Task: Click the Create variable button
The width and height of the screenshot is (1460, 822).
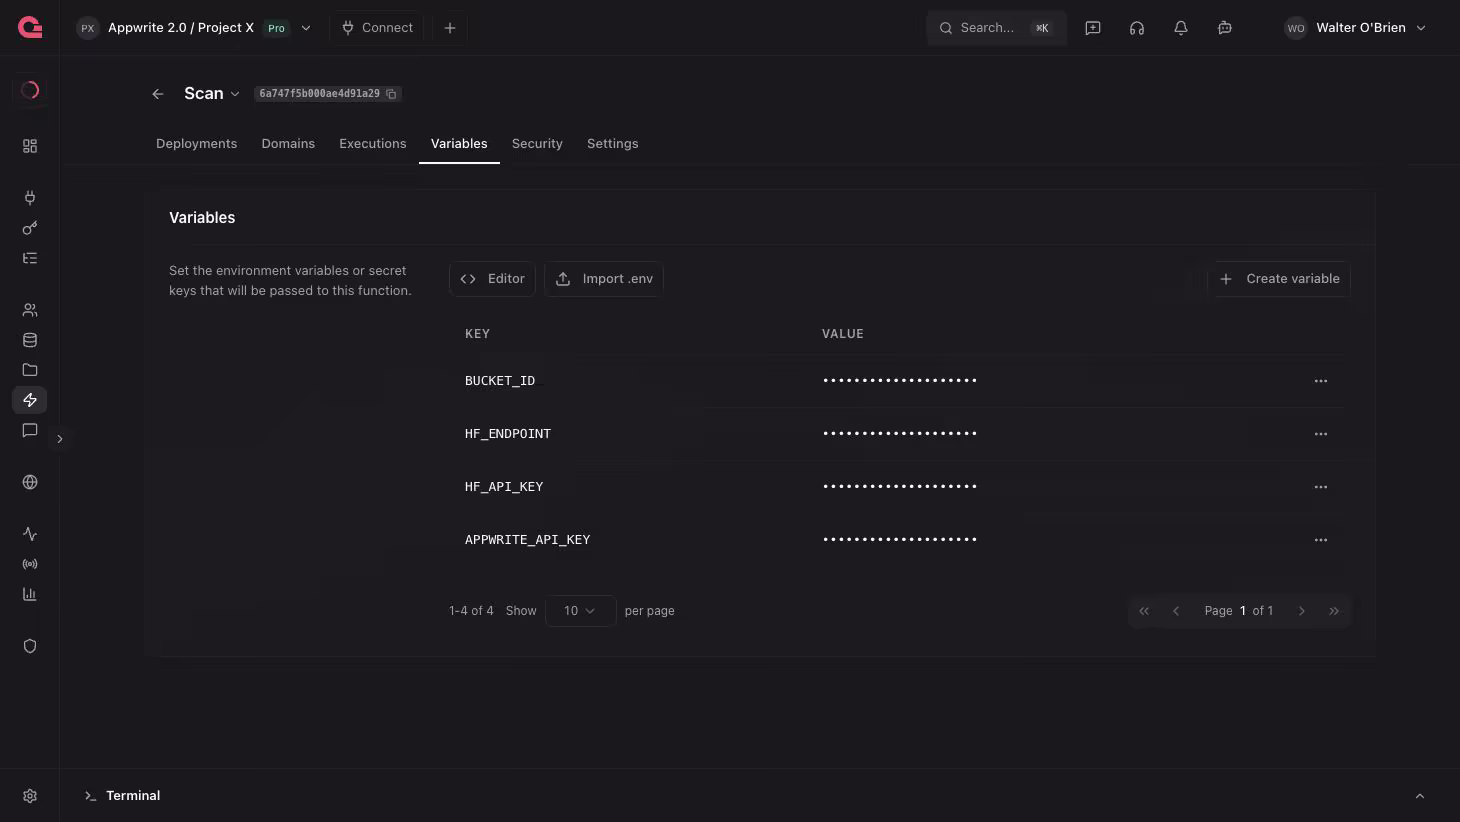Action: click(x=1280, y=279)
